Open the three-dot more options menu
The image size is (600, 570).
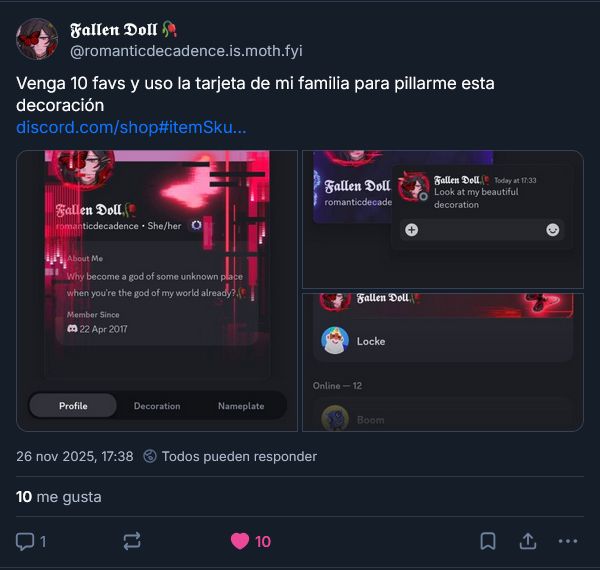pyautogui.click(x=568, y=541)
